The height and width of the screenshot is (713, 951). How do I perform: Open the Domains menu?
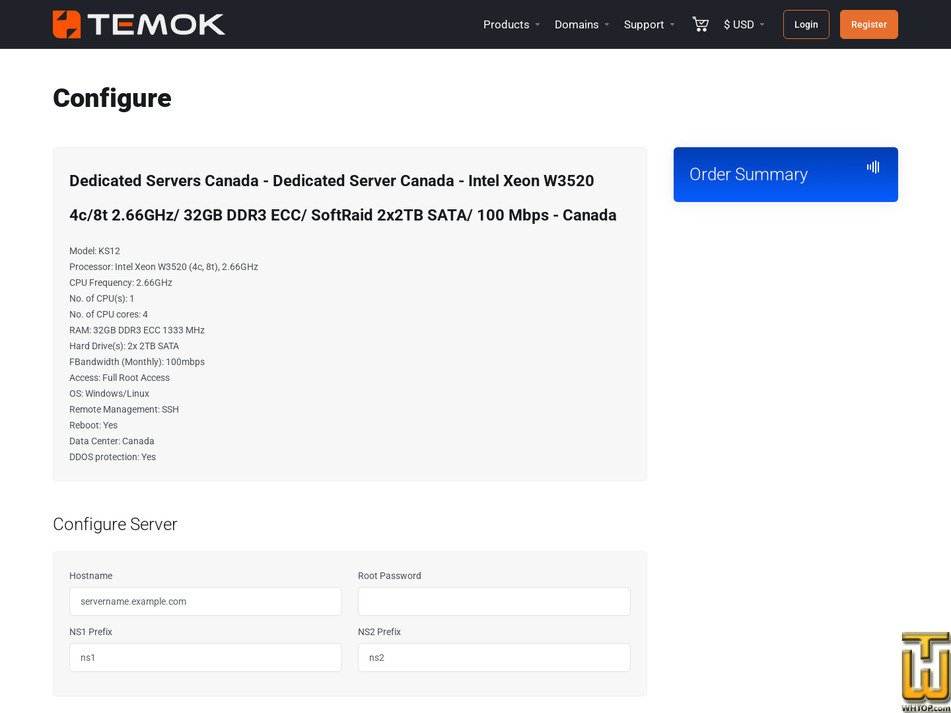[582, 24]
